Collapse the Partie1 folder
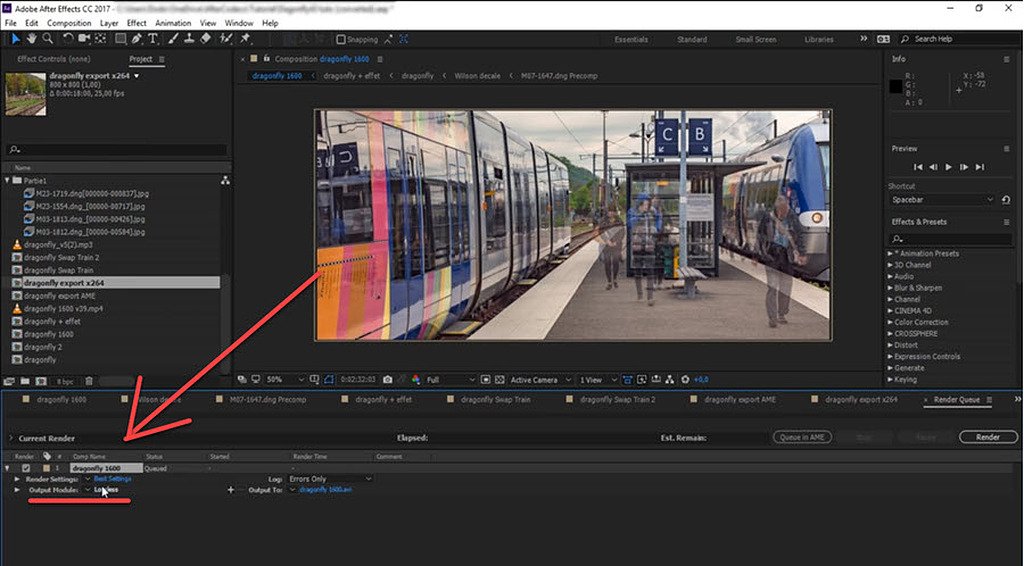This screenshot has width=1024, height=566. (7, 180)
